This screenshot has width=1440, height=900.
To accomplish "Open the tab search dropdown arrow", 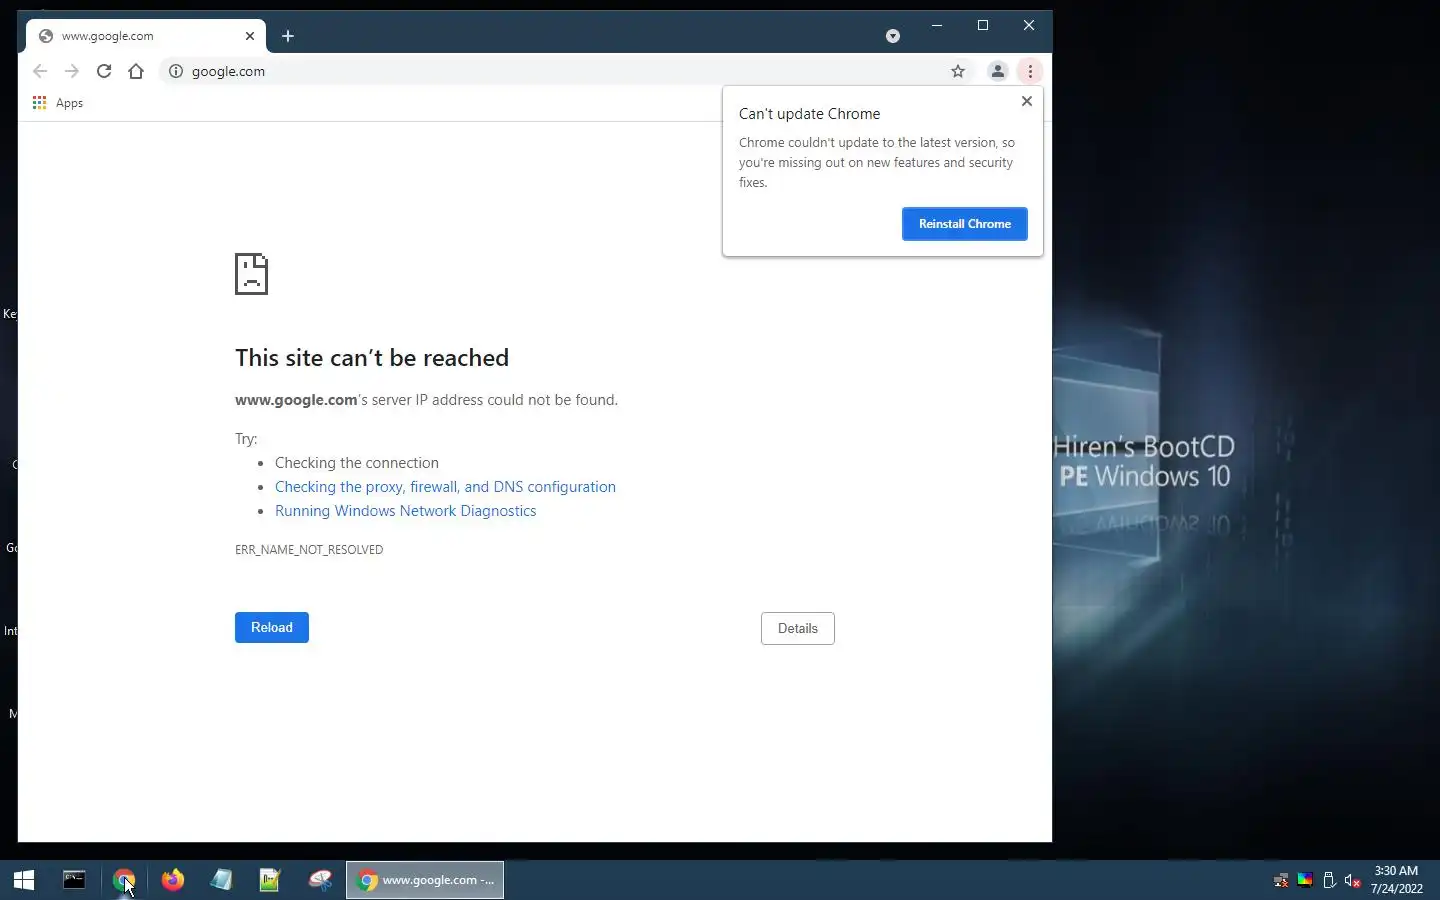I will coord(893,36).
